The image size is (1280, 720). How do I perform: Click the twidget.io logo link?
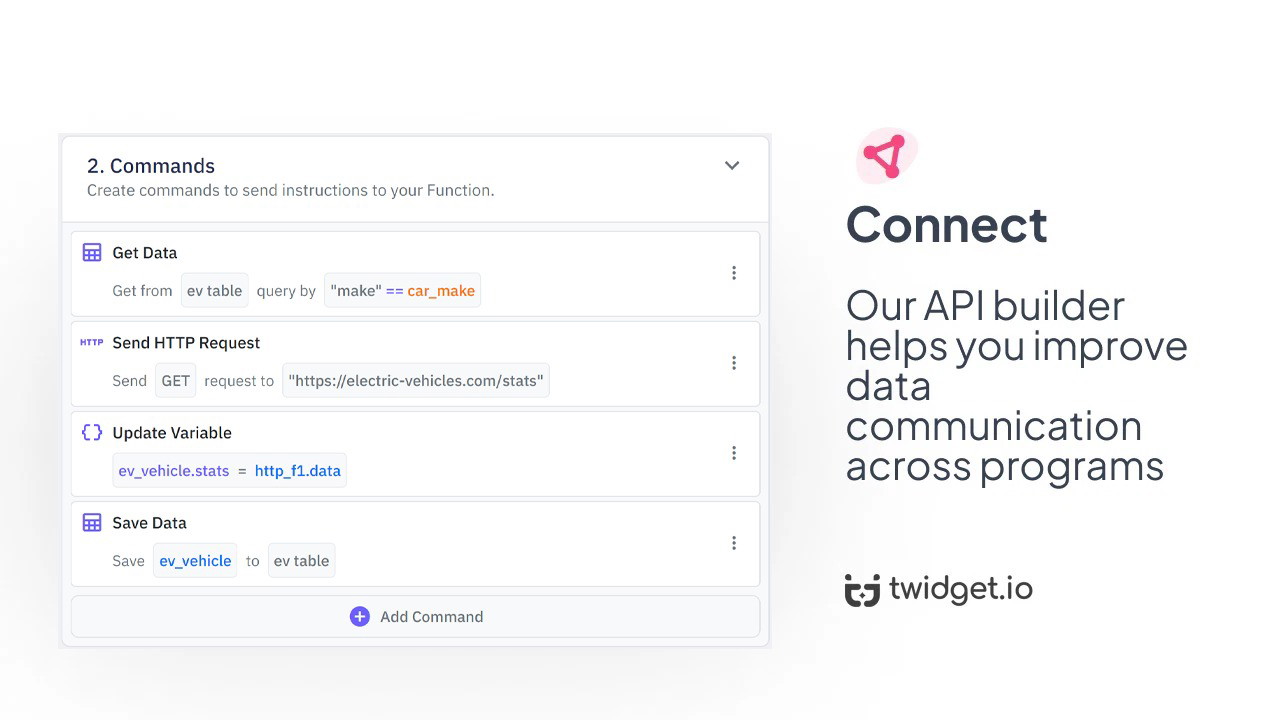(938, 589)
